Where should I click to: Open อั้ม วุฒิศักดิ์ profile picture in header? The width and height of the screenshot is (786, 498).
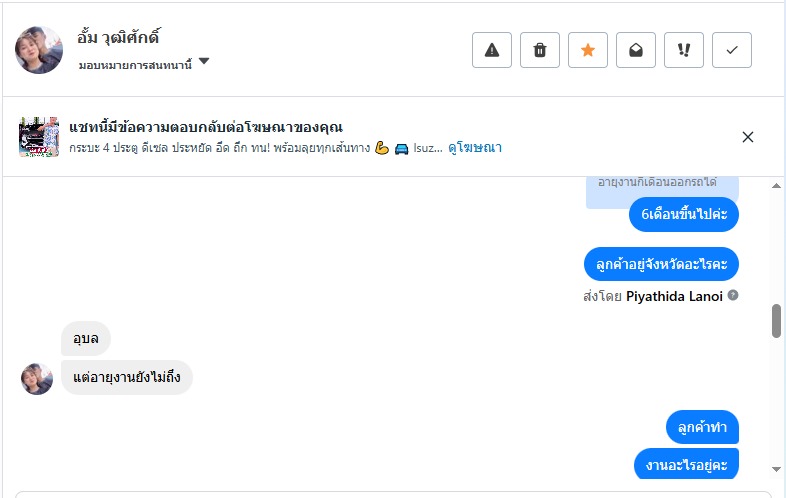pyautogui.click(x=40, y=50)
